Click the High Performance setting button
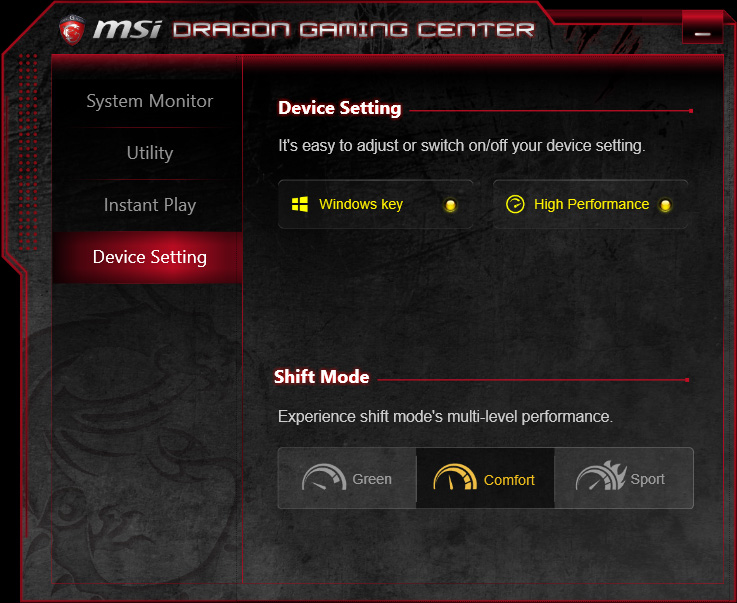 pos(590,204)
